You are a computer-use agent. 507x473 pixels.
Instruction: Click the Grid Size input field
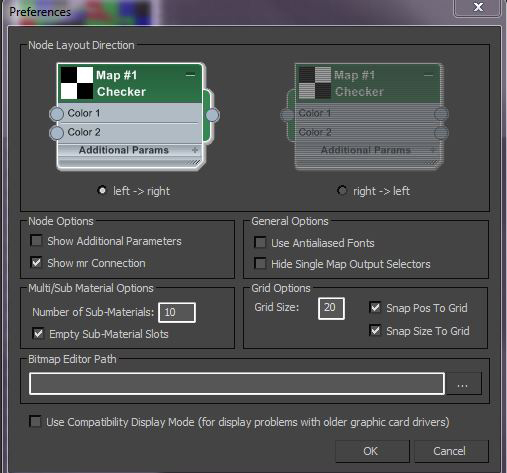click(331, 308)
